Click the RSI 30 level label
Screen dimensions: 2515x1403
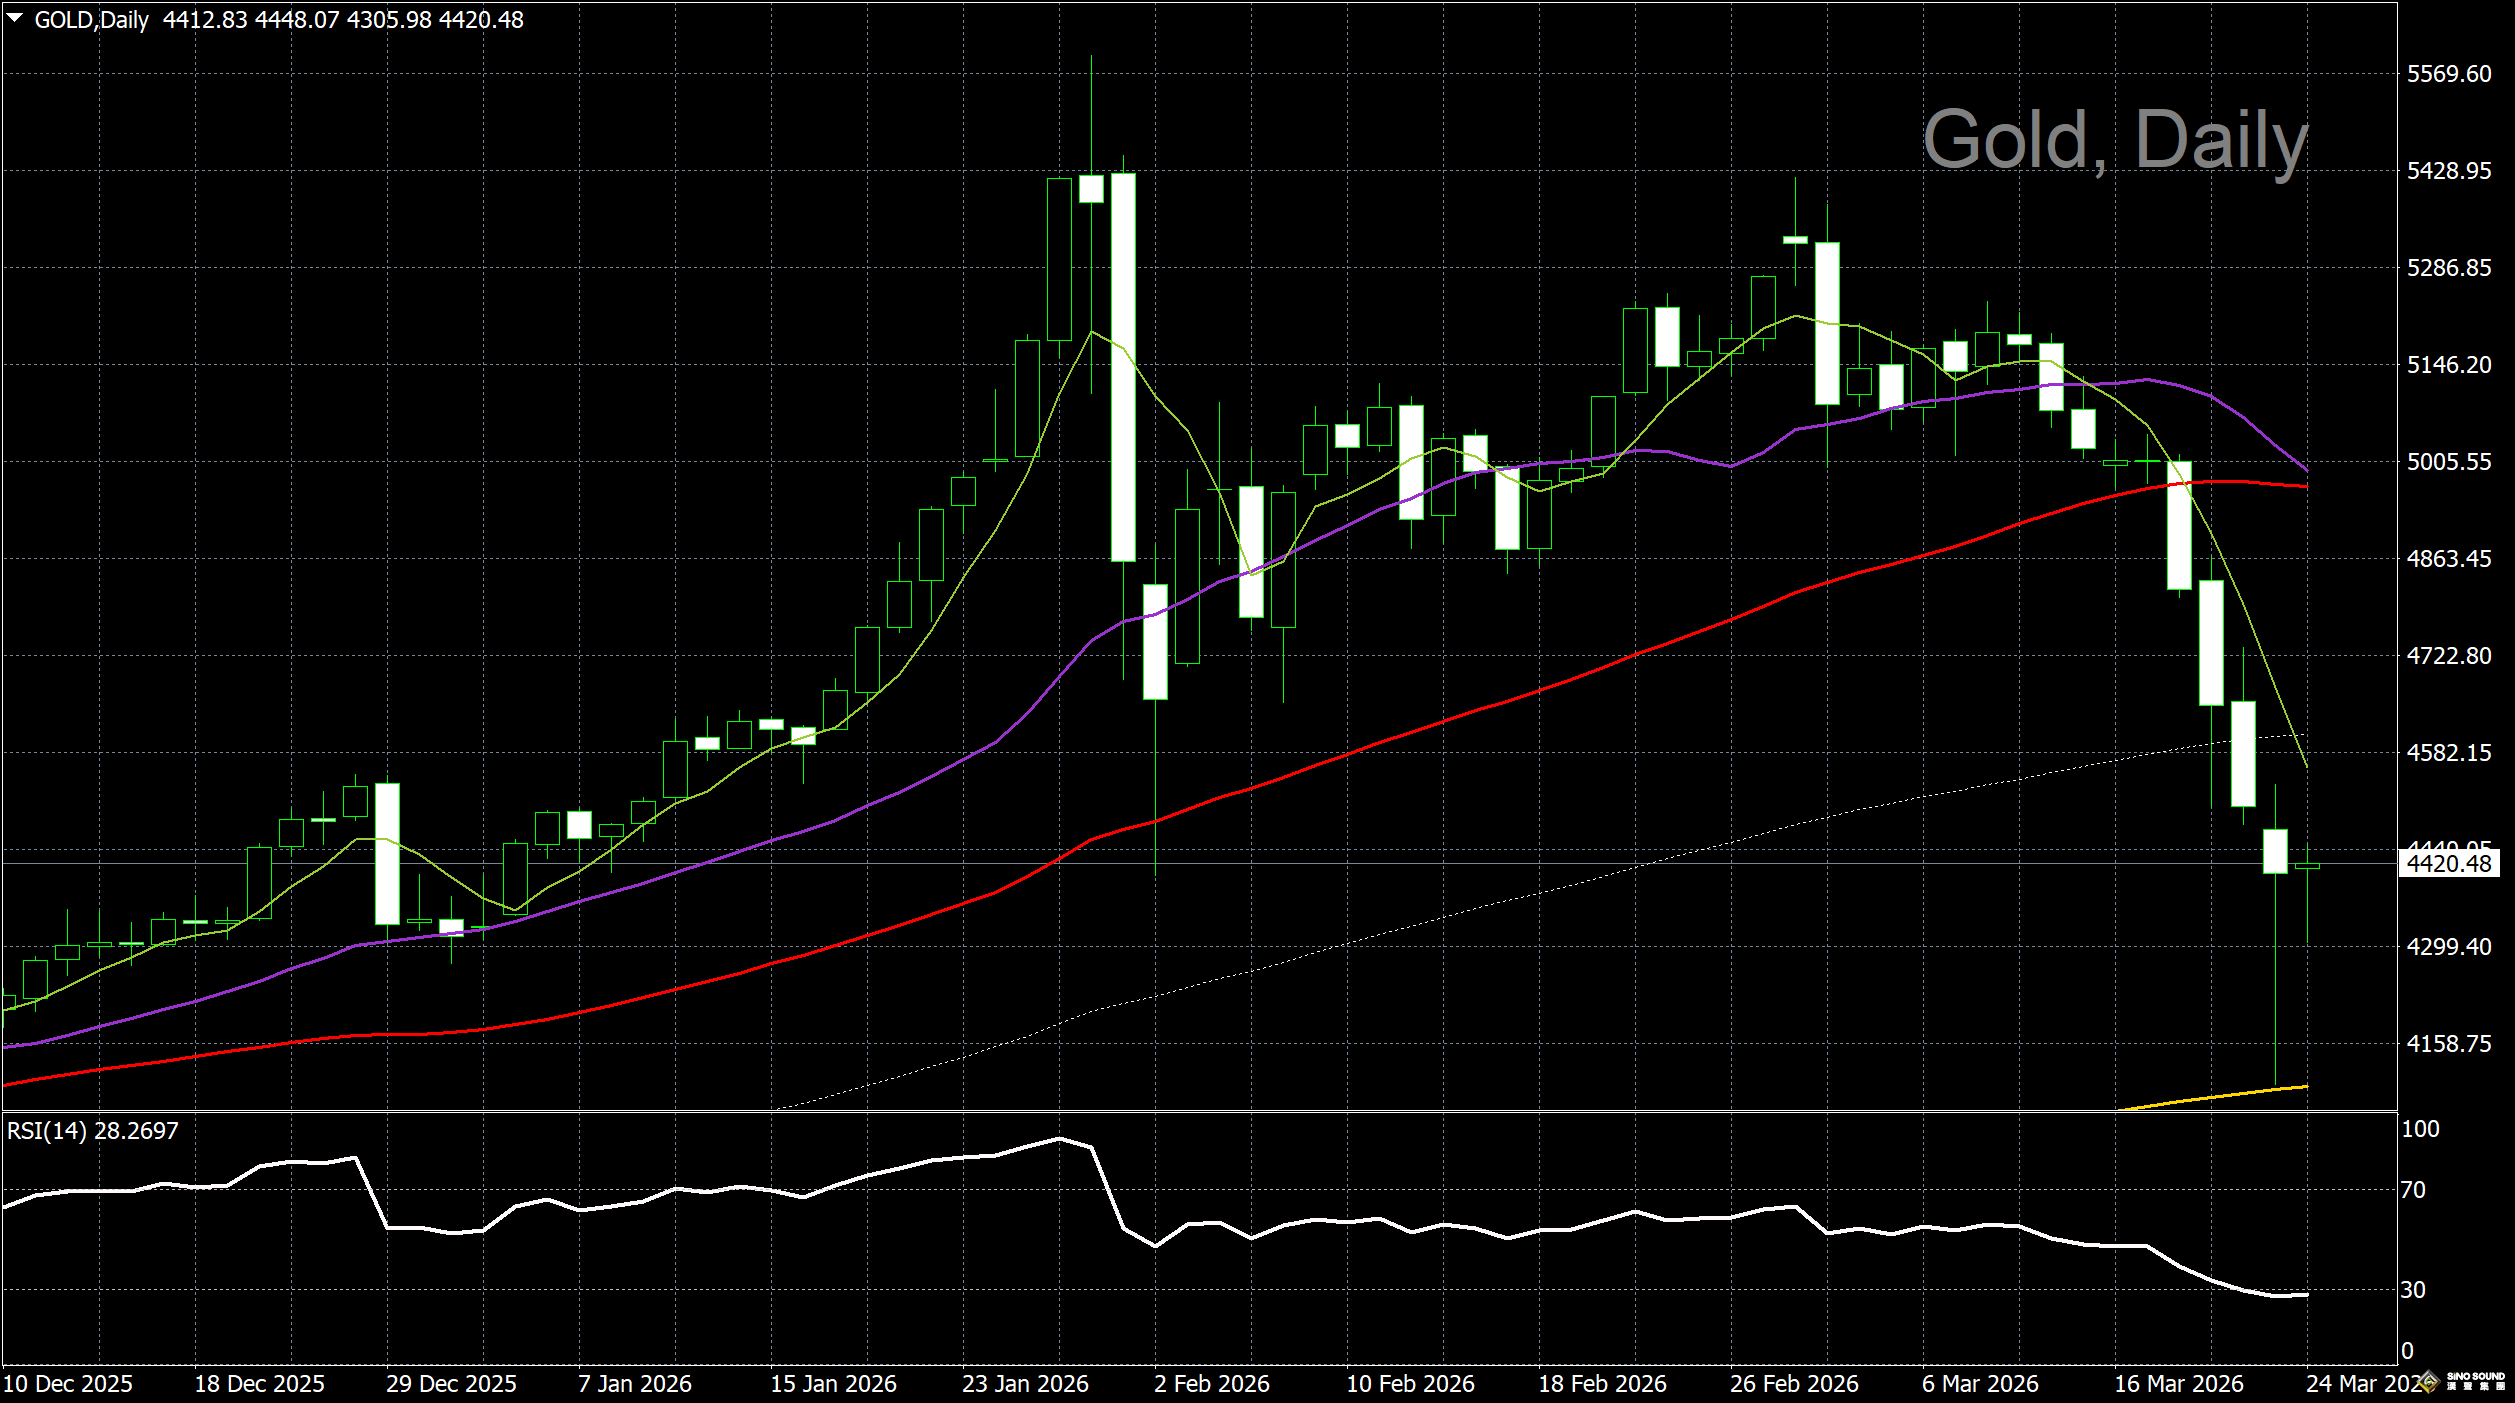click(2413, 1290)
